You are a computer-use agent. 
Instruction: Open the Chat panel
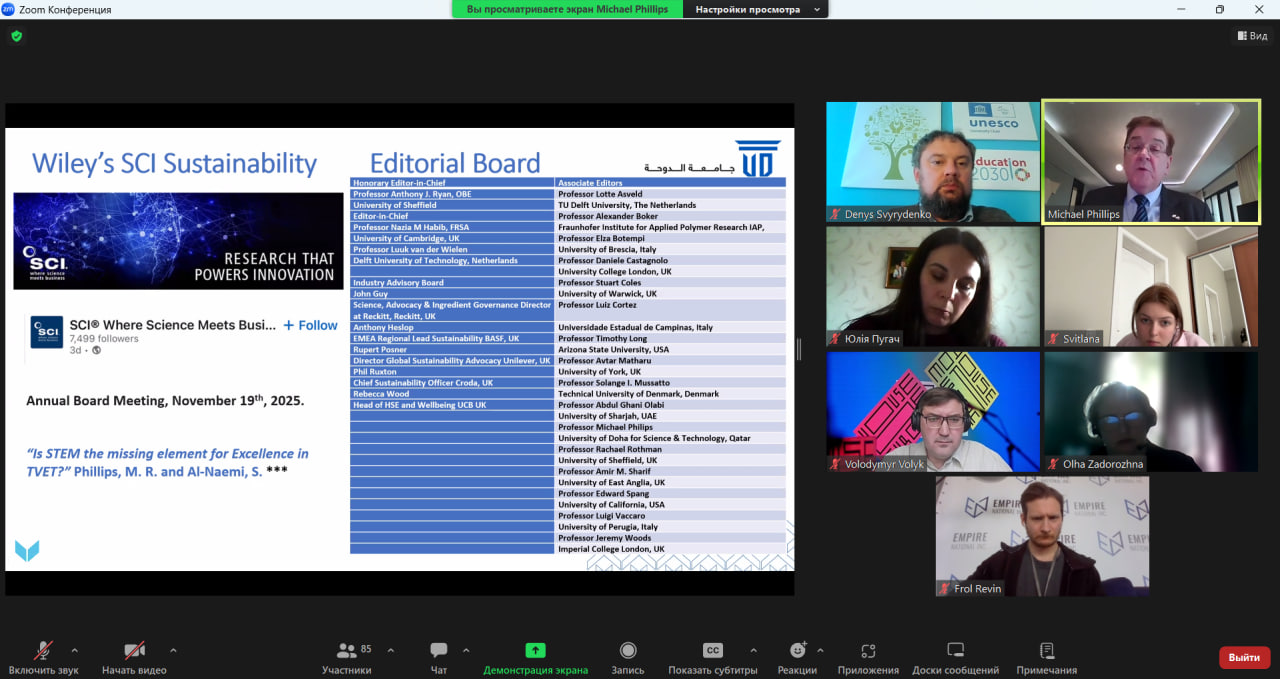[x=438, y=651]
